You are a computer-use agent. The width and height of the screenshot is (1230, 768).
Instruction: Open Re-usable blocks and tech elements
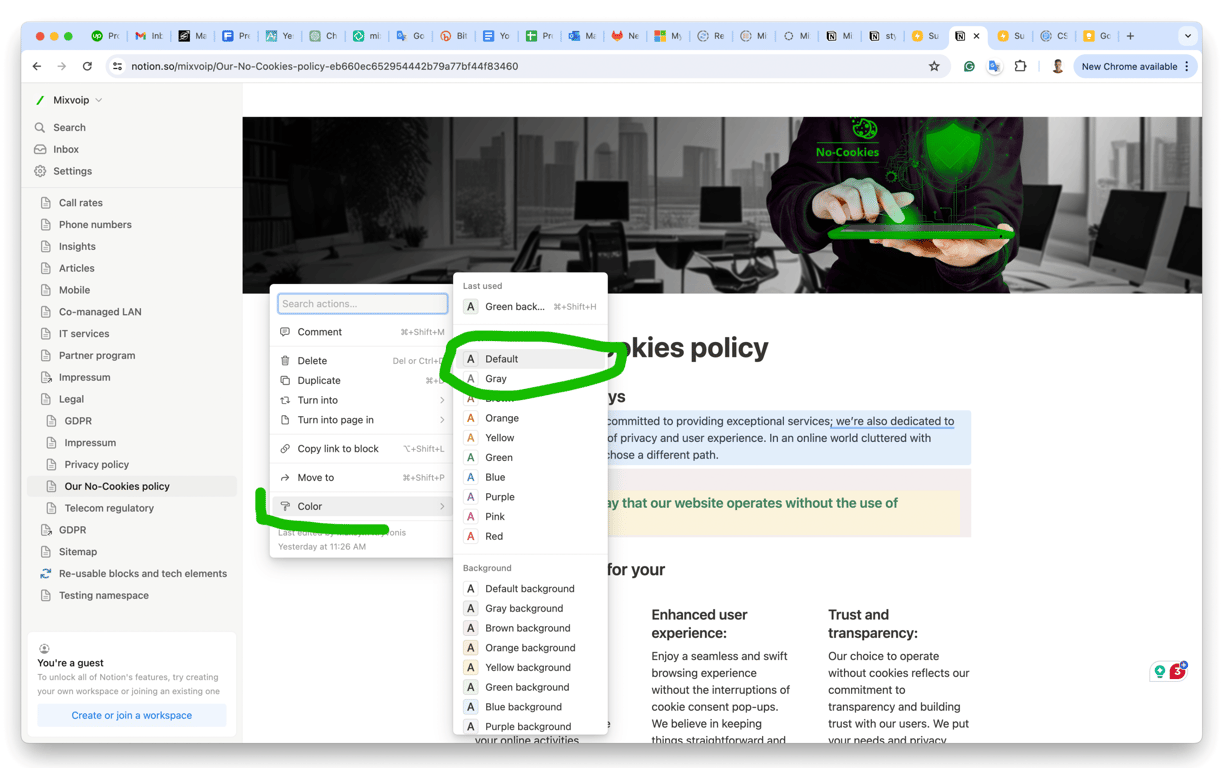tap(142, 574)
